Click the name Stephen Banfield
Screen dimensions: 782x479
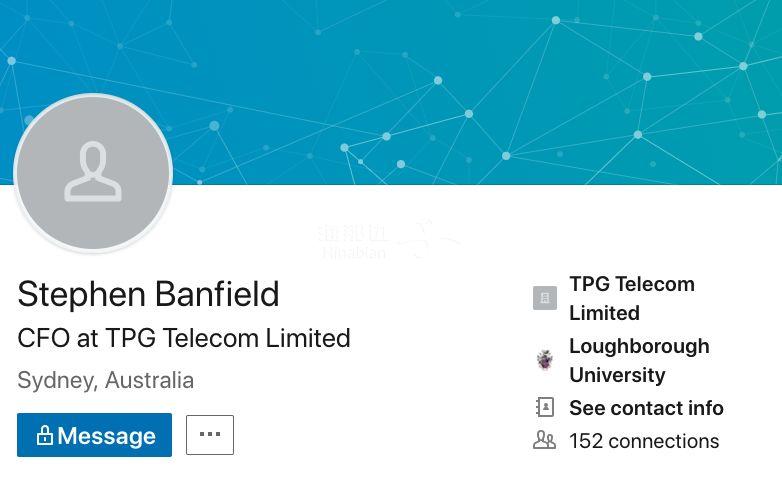click(x=148, y=294)
